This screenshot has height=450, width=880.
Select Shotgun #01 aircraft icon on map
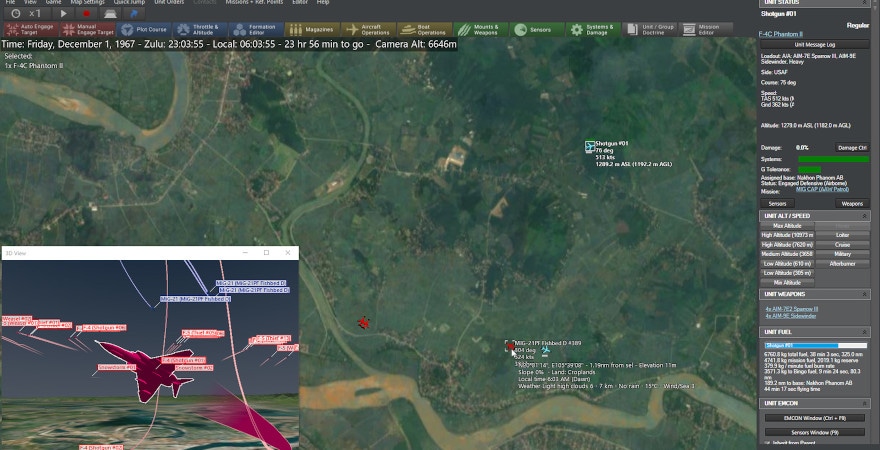point(589,146)
